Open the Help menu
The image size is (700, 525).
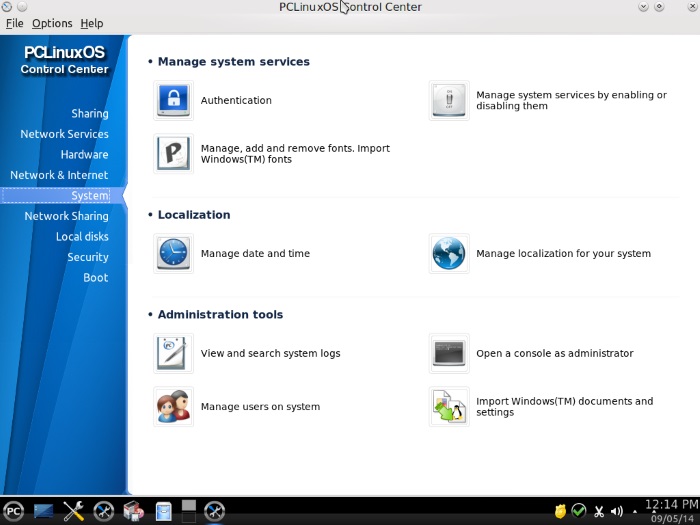point(91,23)
